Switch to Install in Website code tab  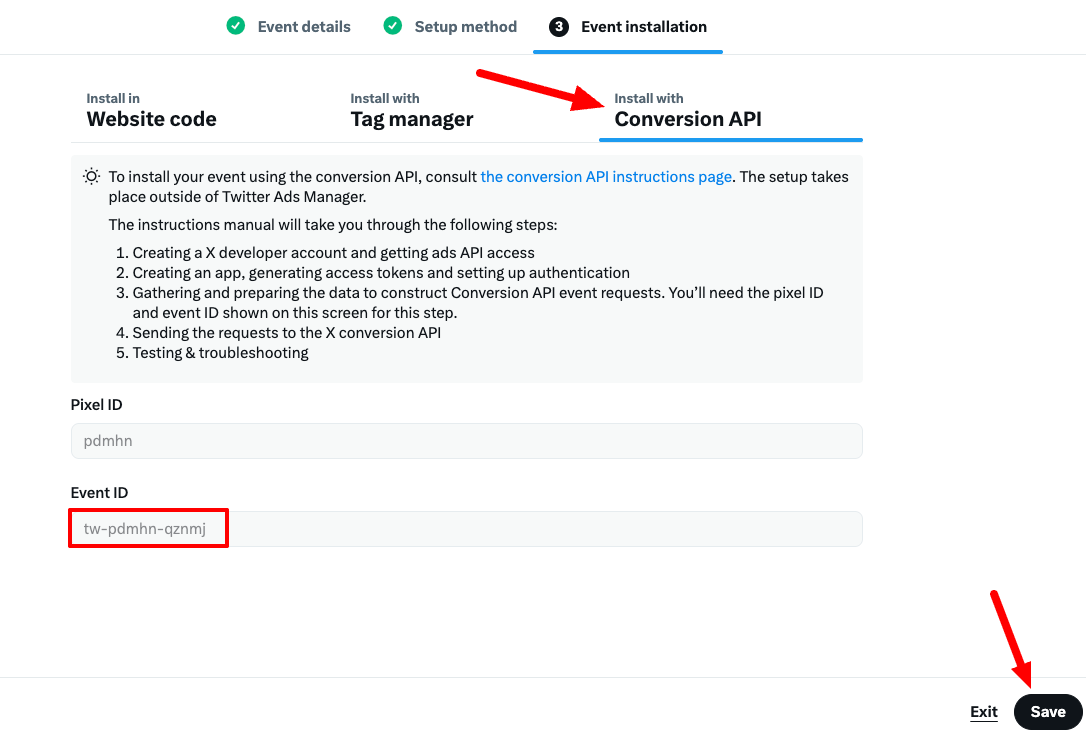151,111
